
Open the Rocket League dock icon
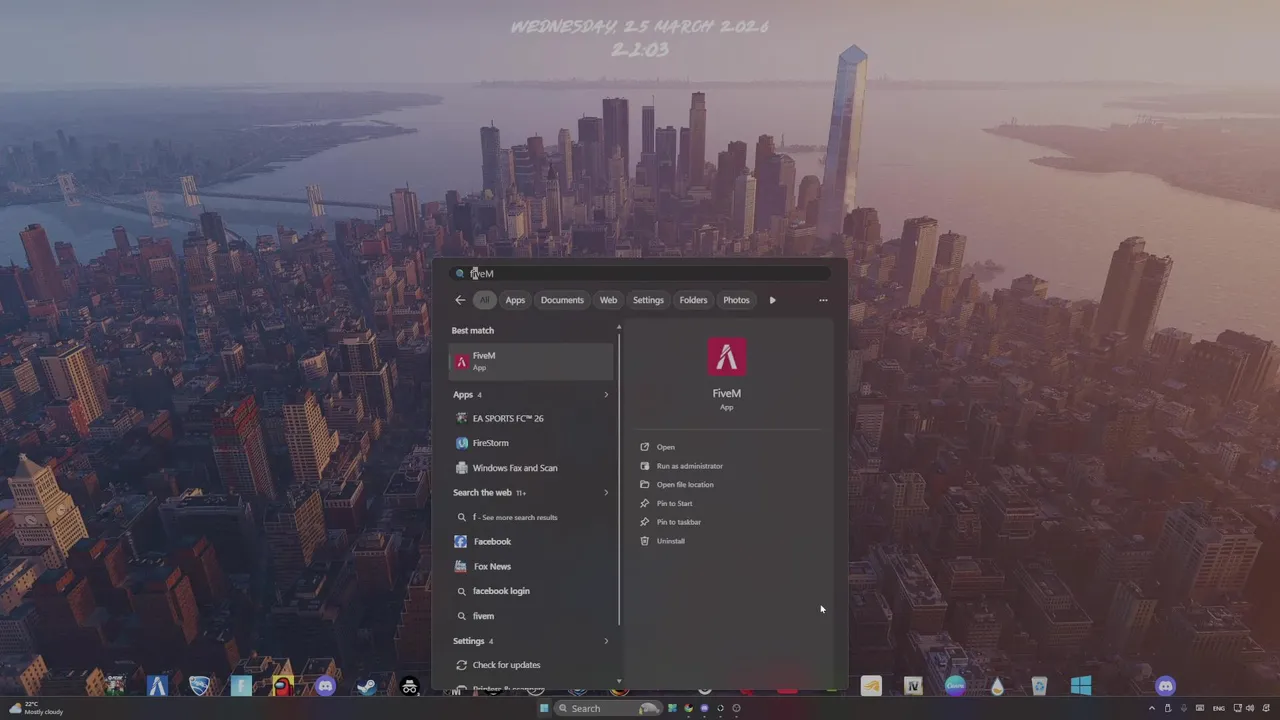pos(200,686)
